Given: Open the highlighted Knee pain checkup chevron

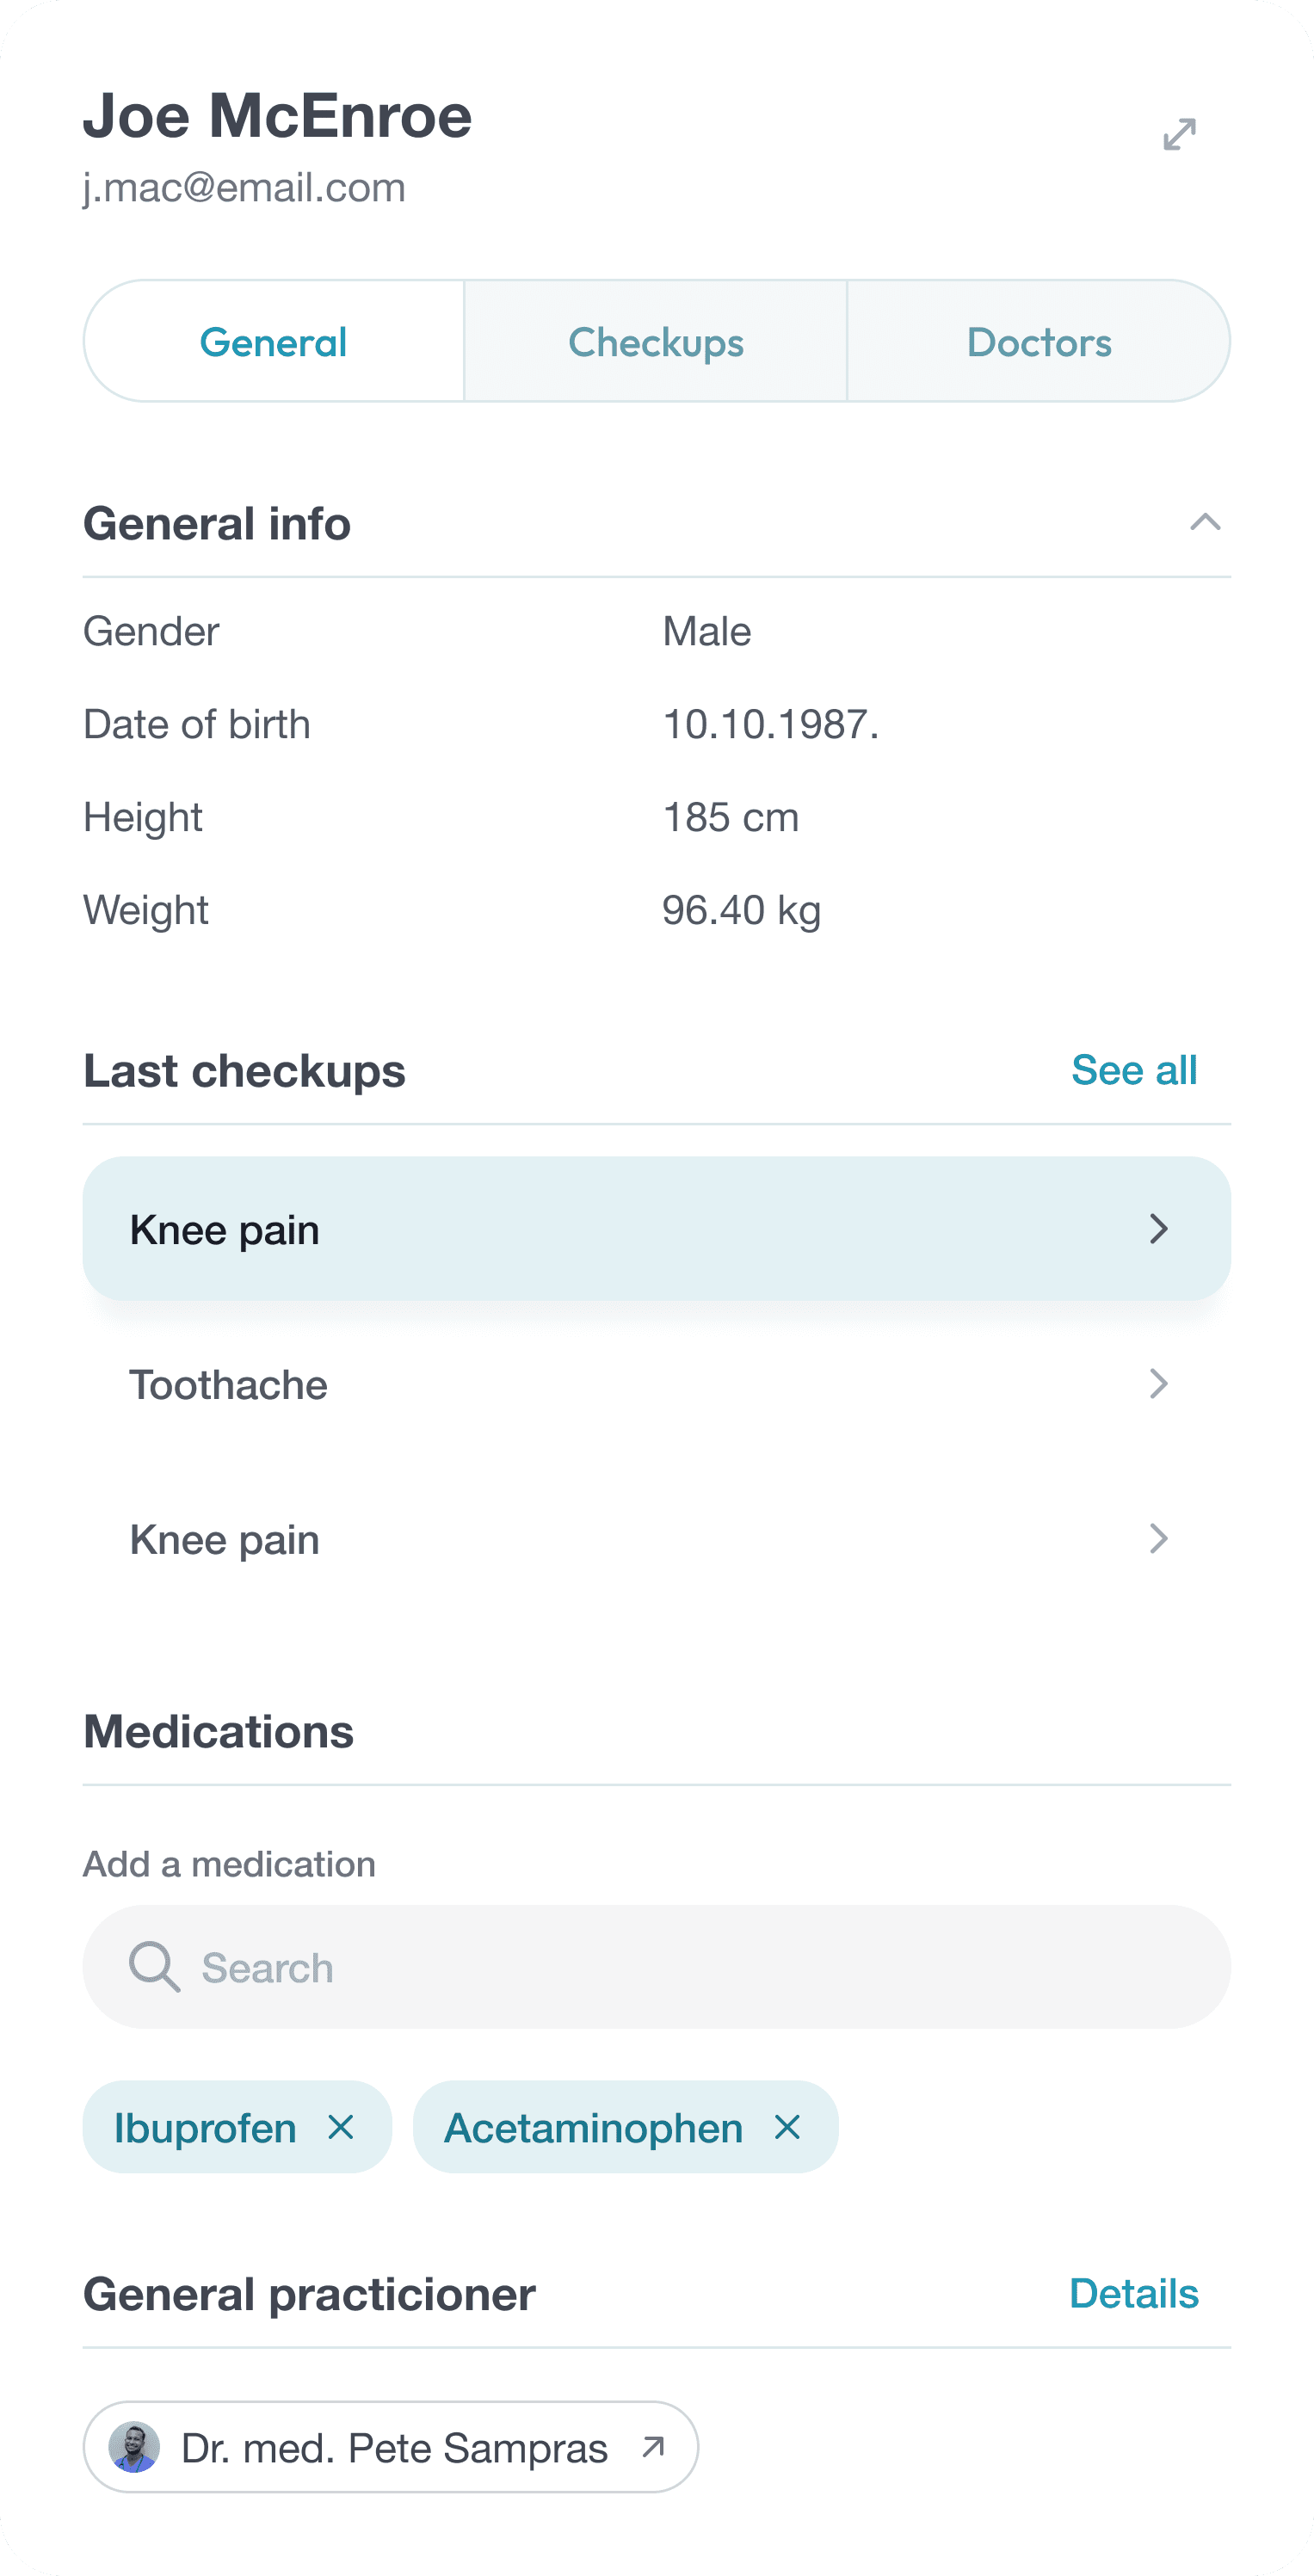Looking at the screenshot, I should click(1159, 1229).
